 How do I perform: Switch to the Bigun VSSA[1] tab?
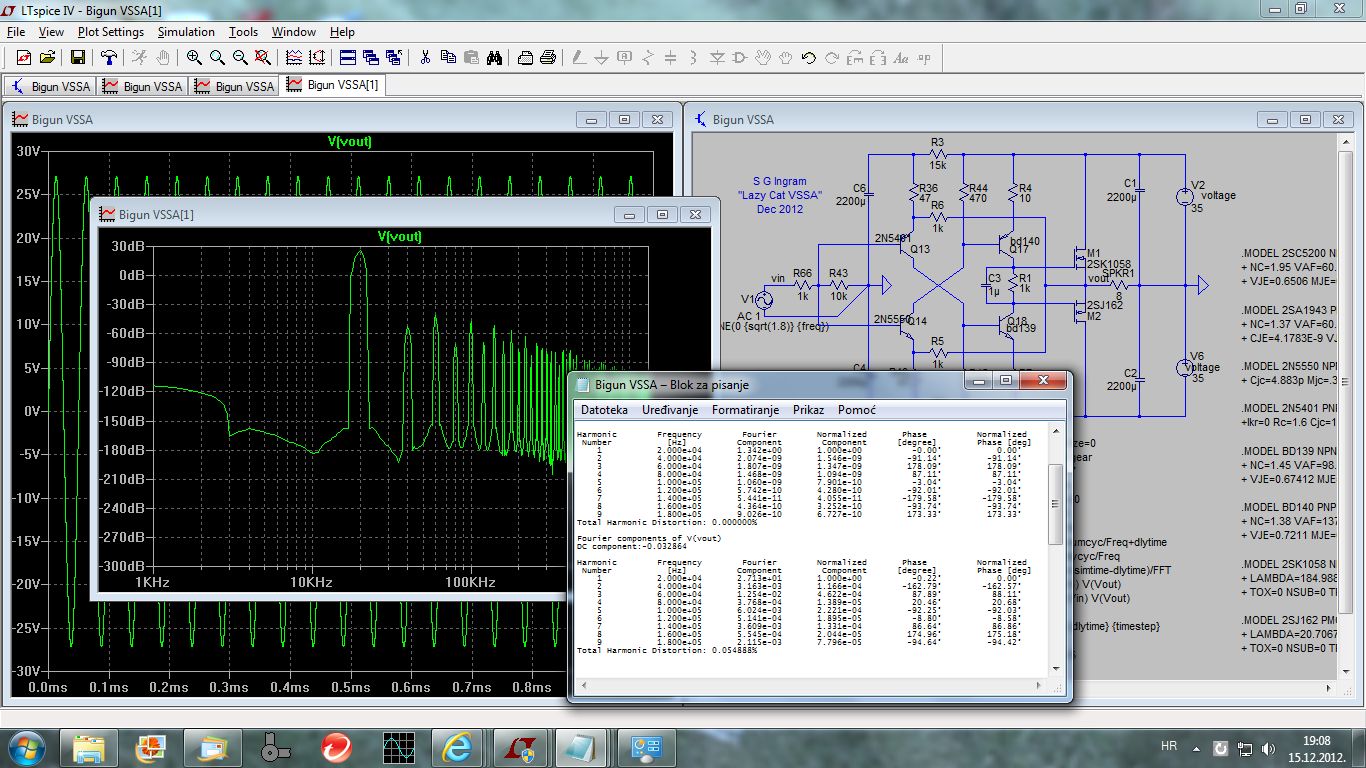tap(332, 85)
